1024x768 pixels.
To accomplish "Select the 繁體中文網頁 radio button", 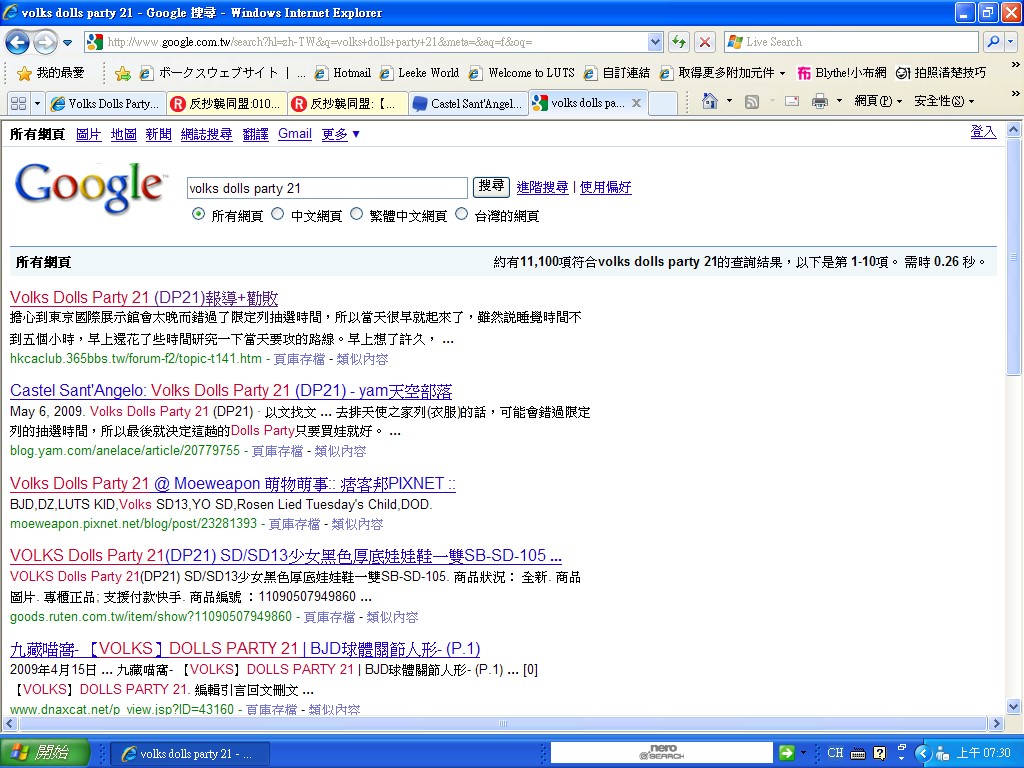I will [357, 214].
